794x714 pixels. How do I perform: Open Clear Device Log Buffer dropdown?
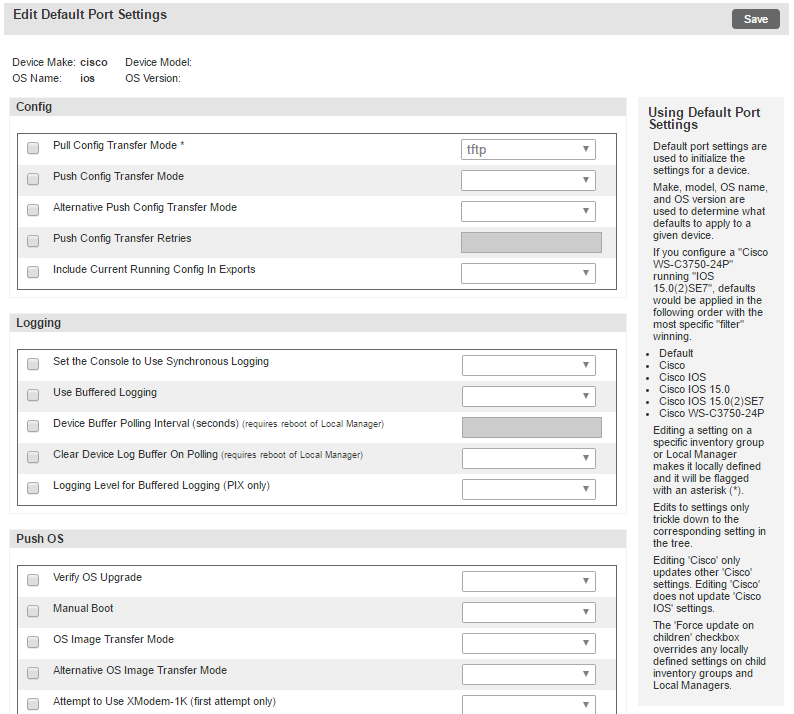pyautogui.click(x=529, y=458)
